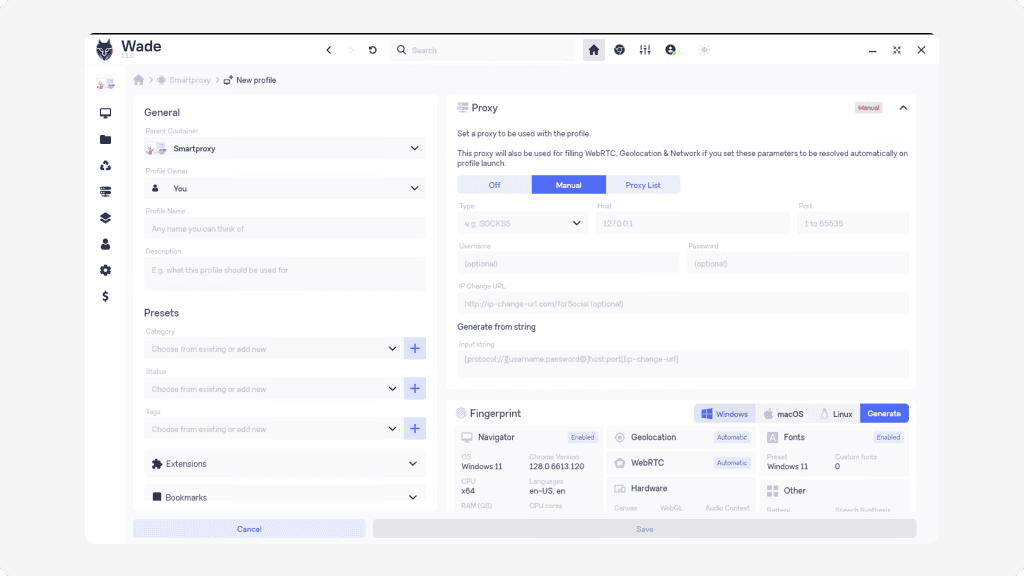Expand the Extensions section
The height and width of the screenshot is (576, 1024).
pyautogui.click(x=285, y=464)
